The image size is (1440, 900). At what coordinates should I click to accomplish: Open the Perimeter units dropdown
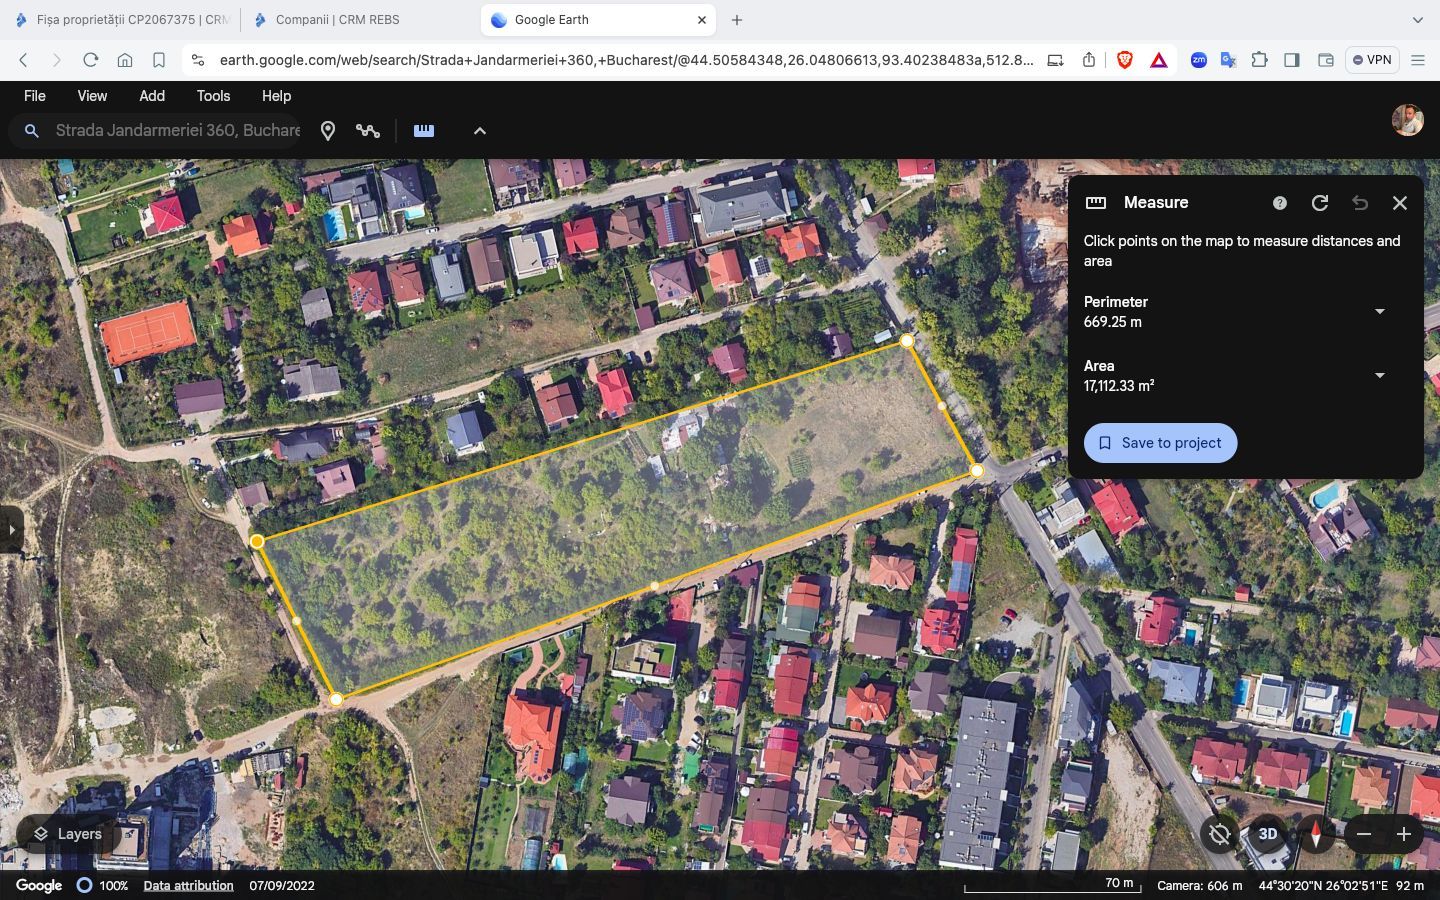coord(1380,312)
